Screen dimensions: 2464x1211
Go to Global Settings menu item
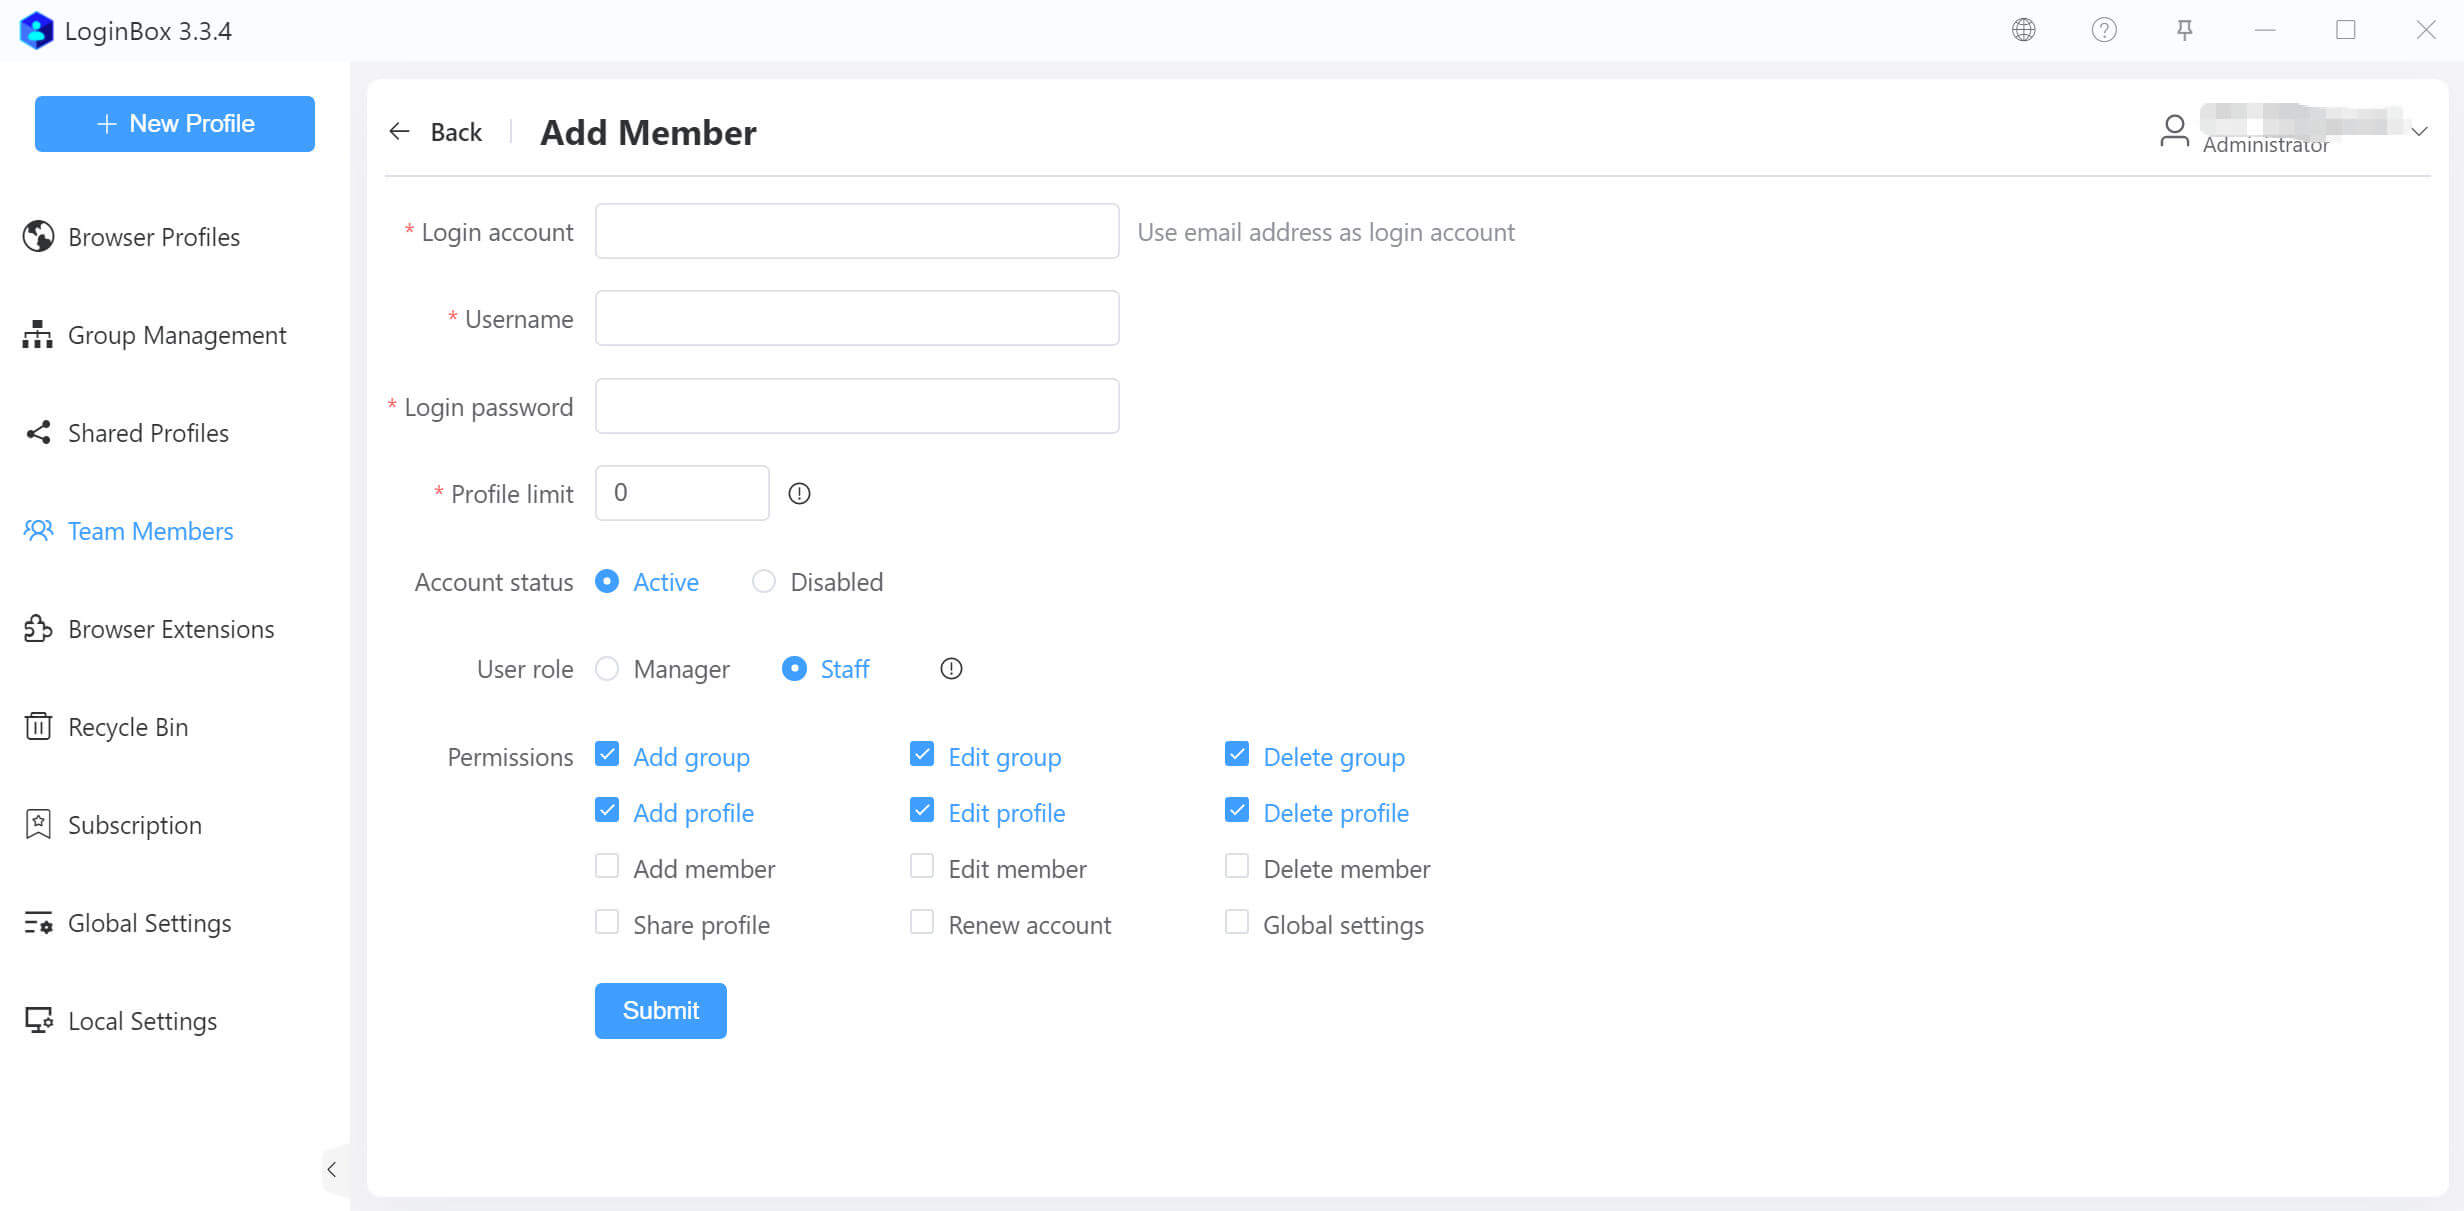150,923
